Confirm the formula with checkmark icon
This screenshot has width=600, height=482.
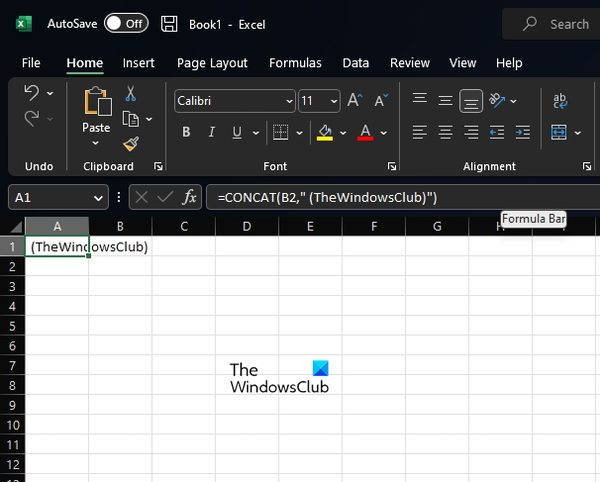coord(165,197)
